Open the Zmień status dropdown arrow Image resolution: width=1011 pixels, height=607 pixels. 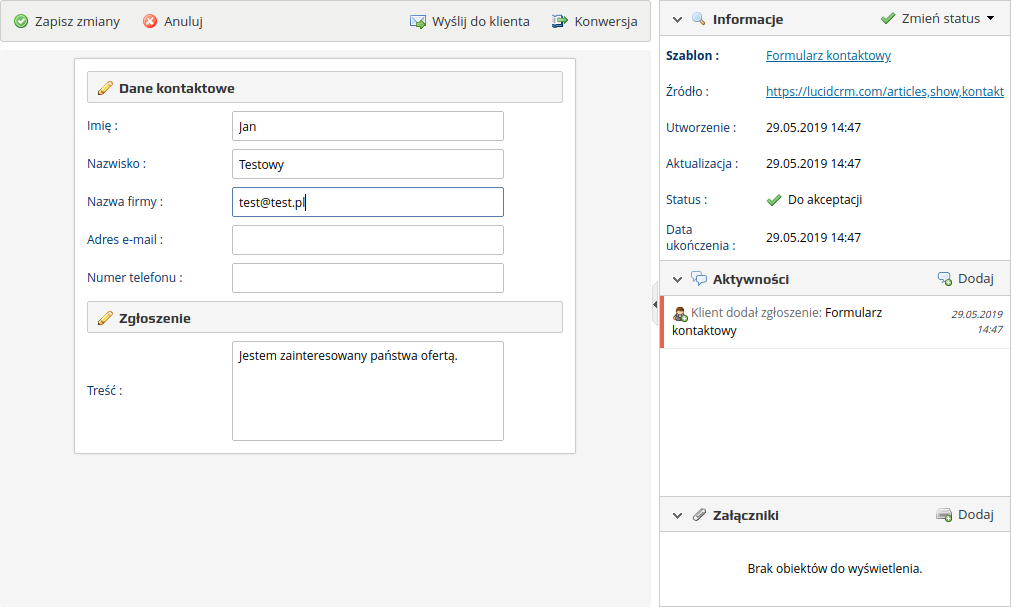990,19
